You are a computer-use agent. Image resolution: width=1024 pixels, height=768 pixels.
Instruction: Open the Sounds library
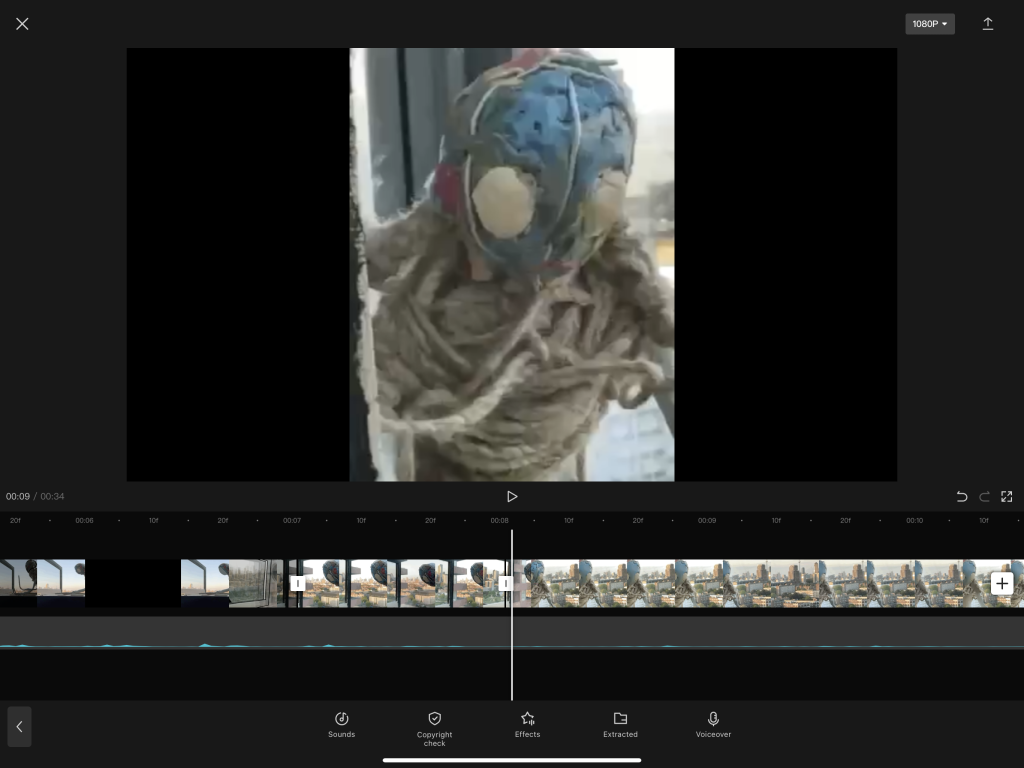(x=342, y=725)
